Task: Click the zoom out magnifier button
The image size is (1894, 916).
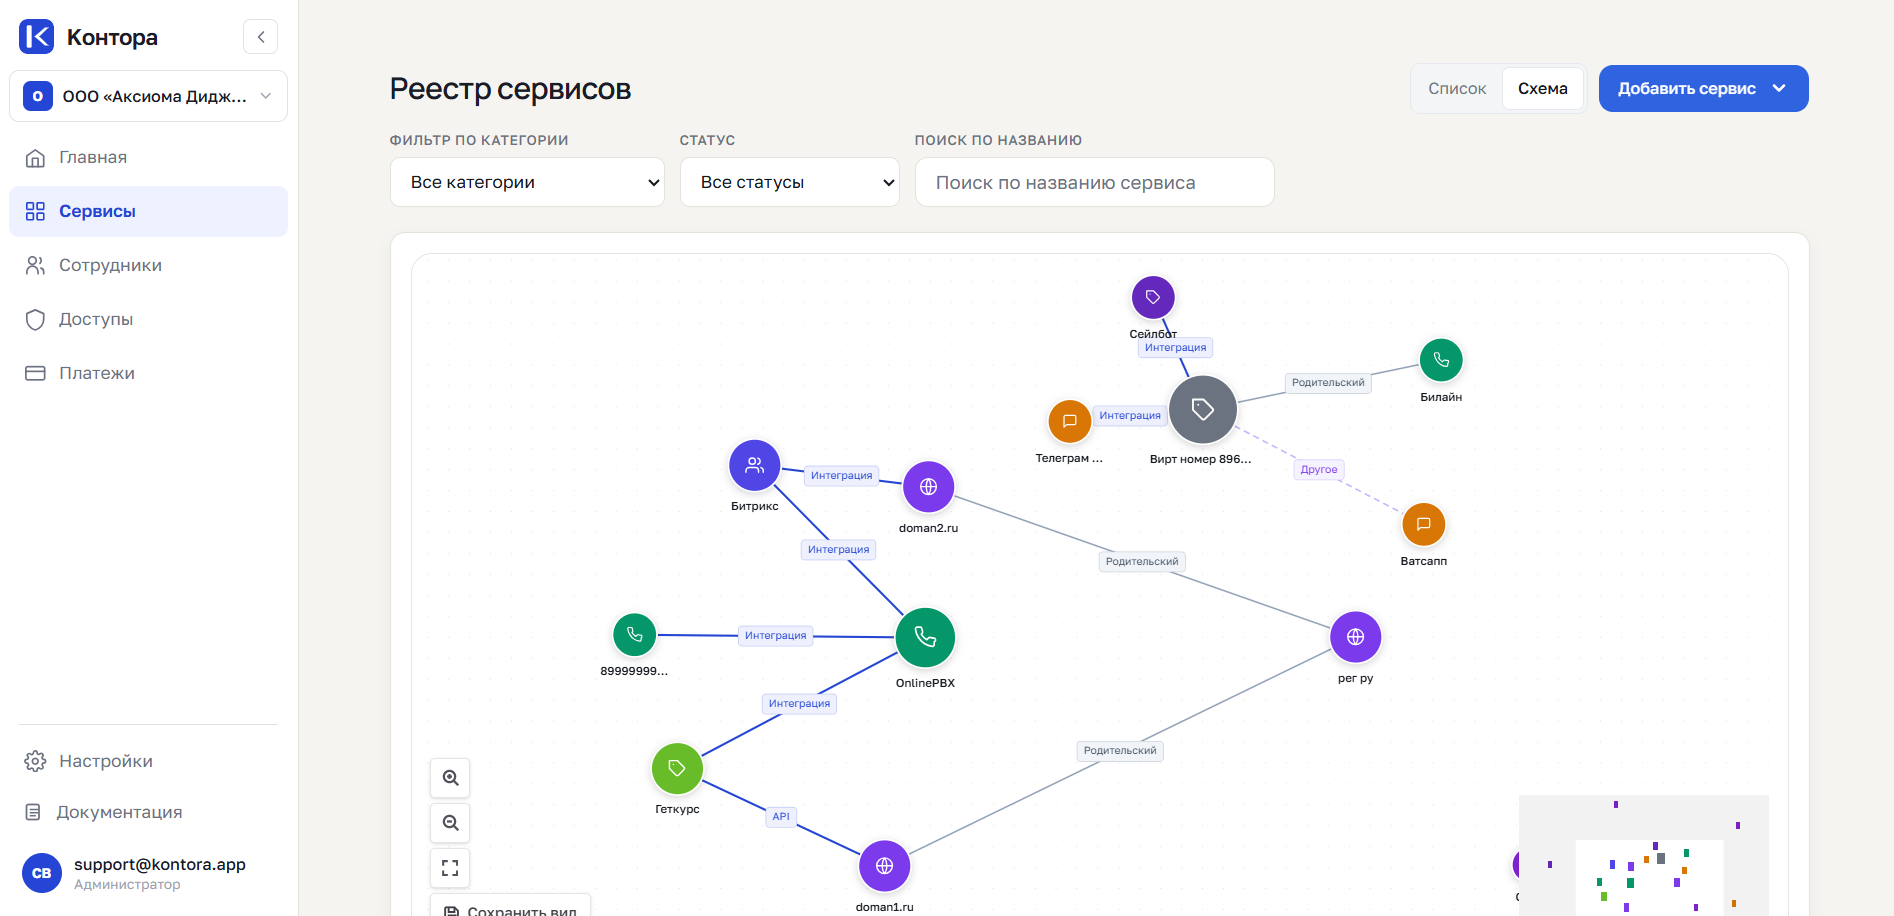Action: point(450,823)
